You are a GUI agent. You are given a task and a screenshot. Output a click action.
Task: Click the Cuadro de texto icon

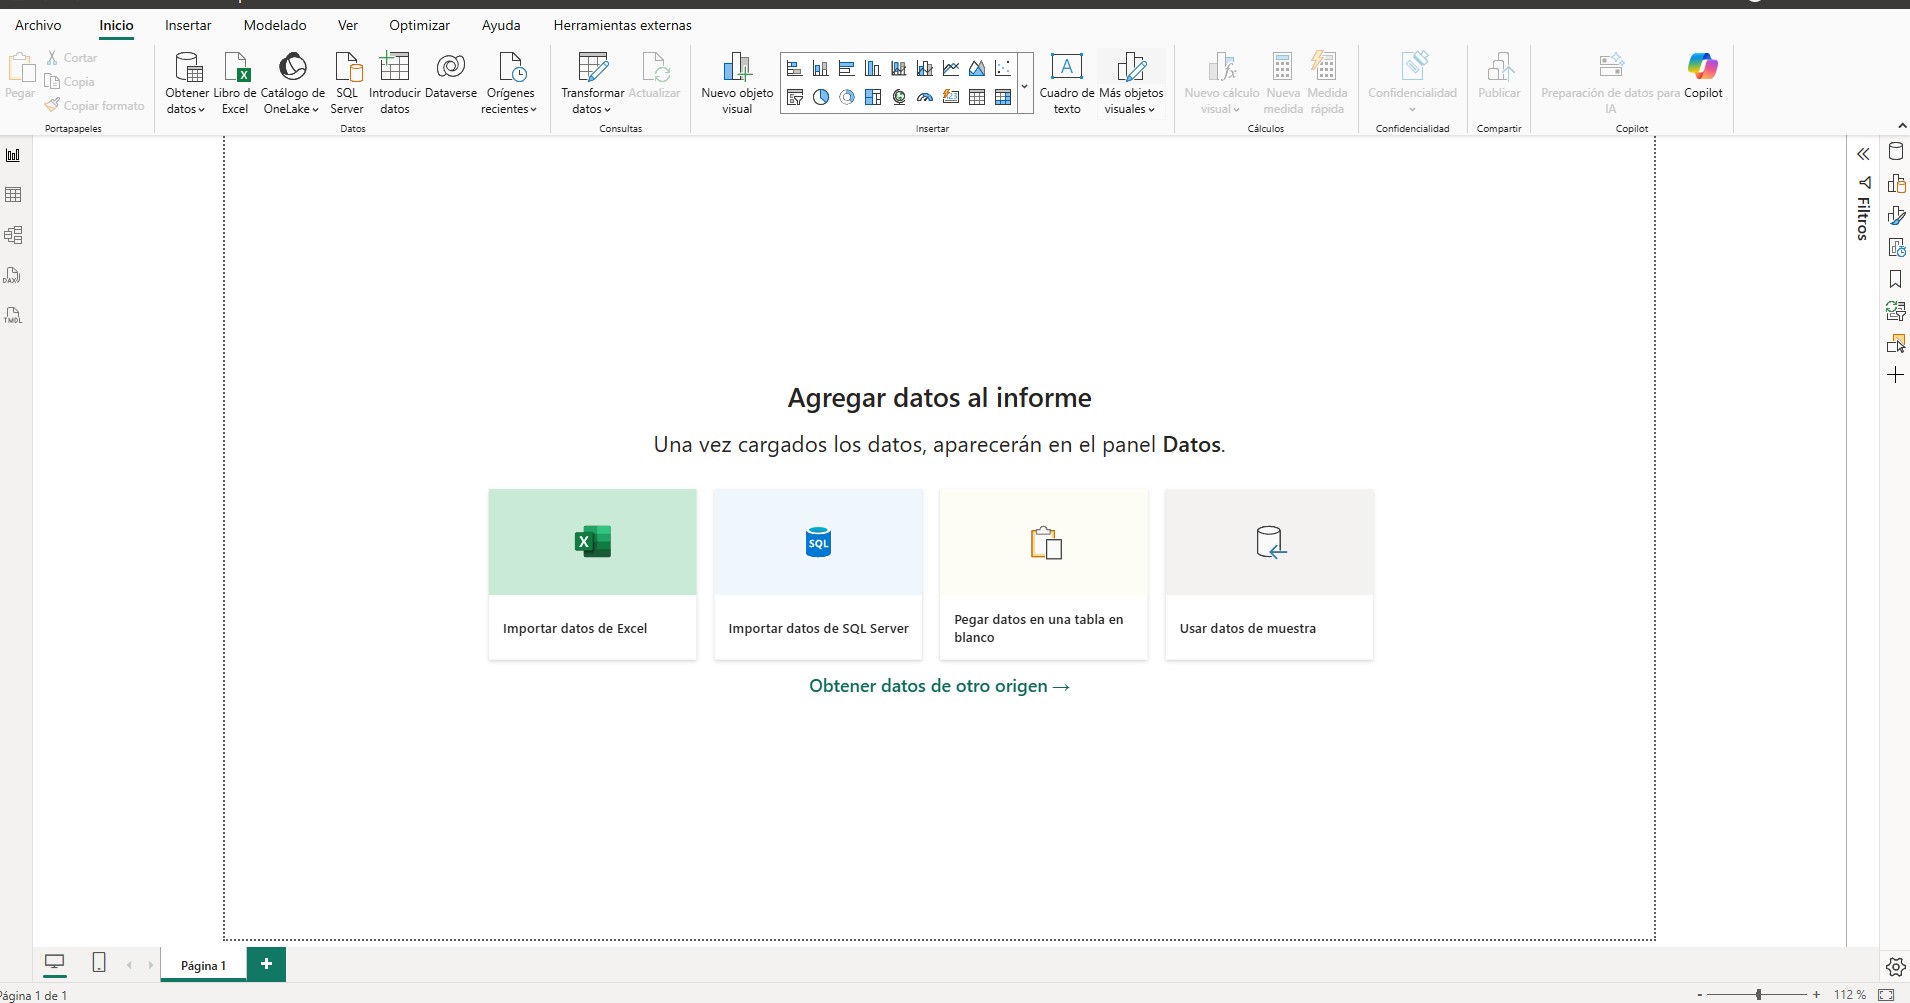(1067, 83)
